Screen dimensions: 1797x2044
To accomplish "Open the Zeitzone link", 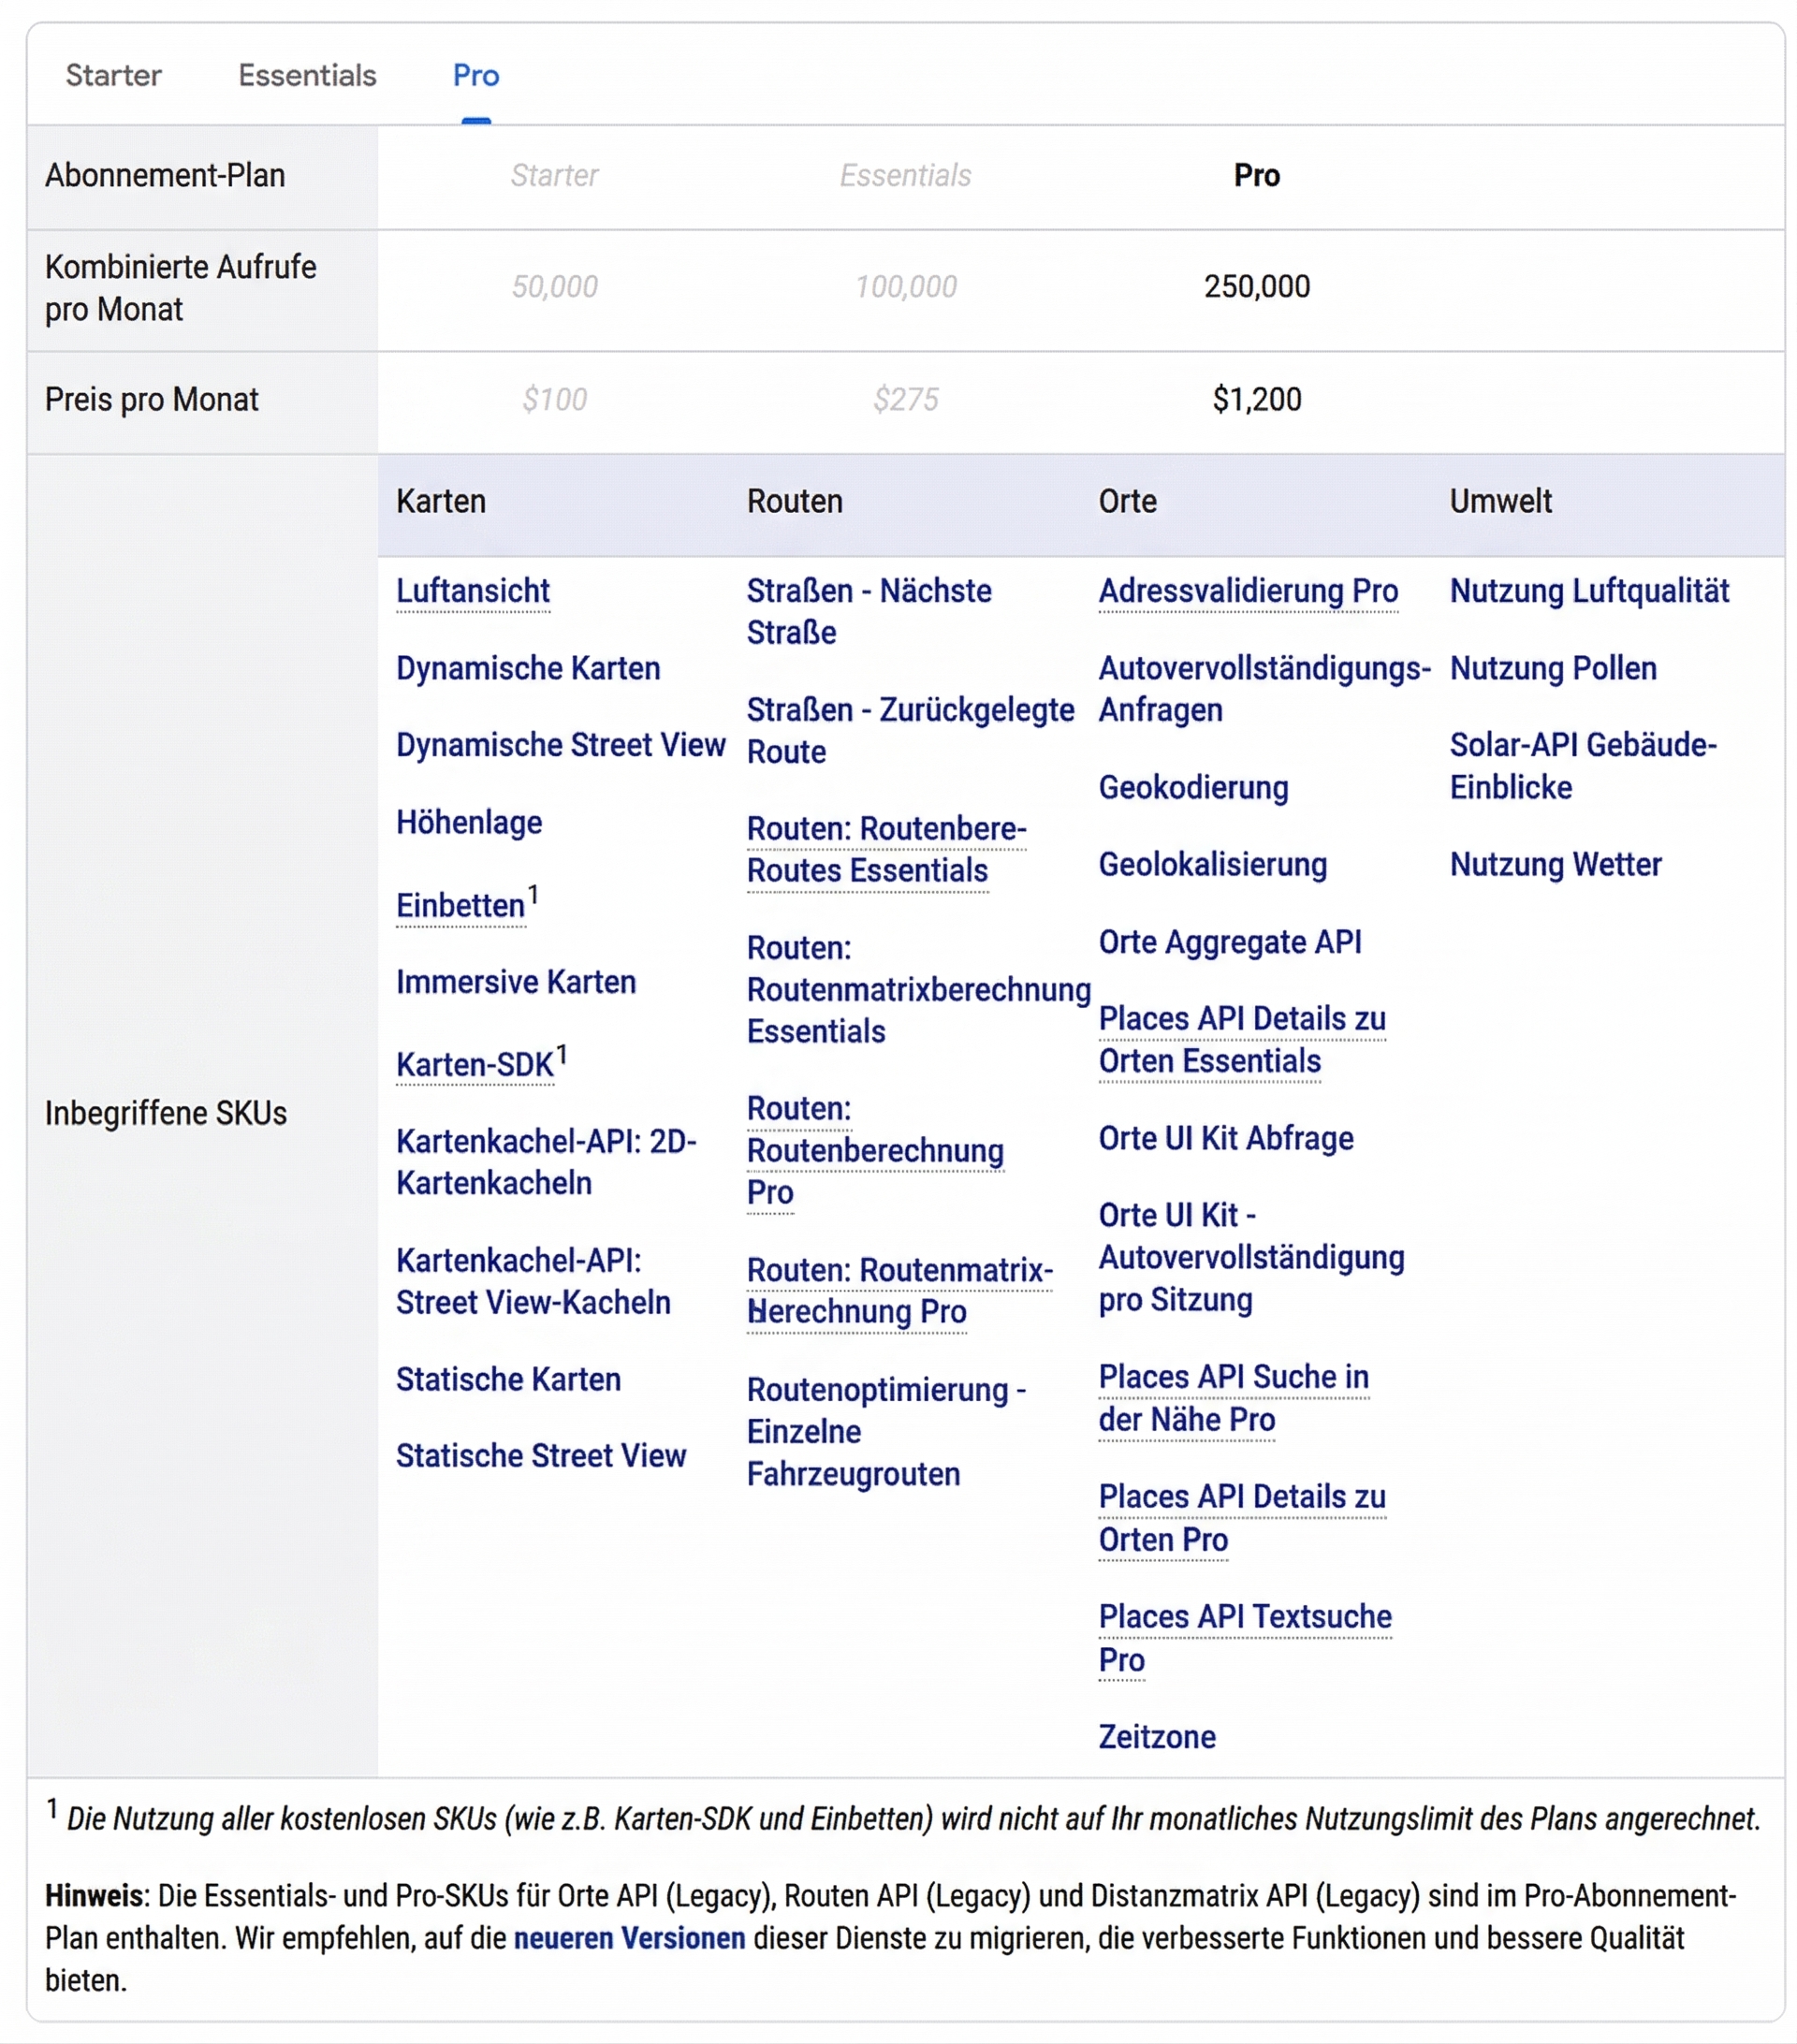I will (x=1156, y=1737).
